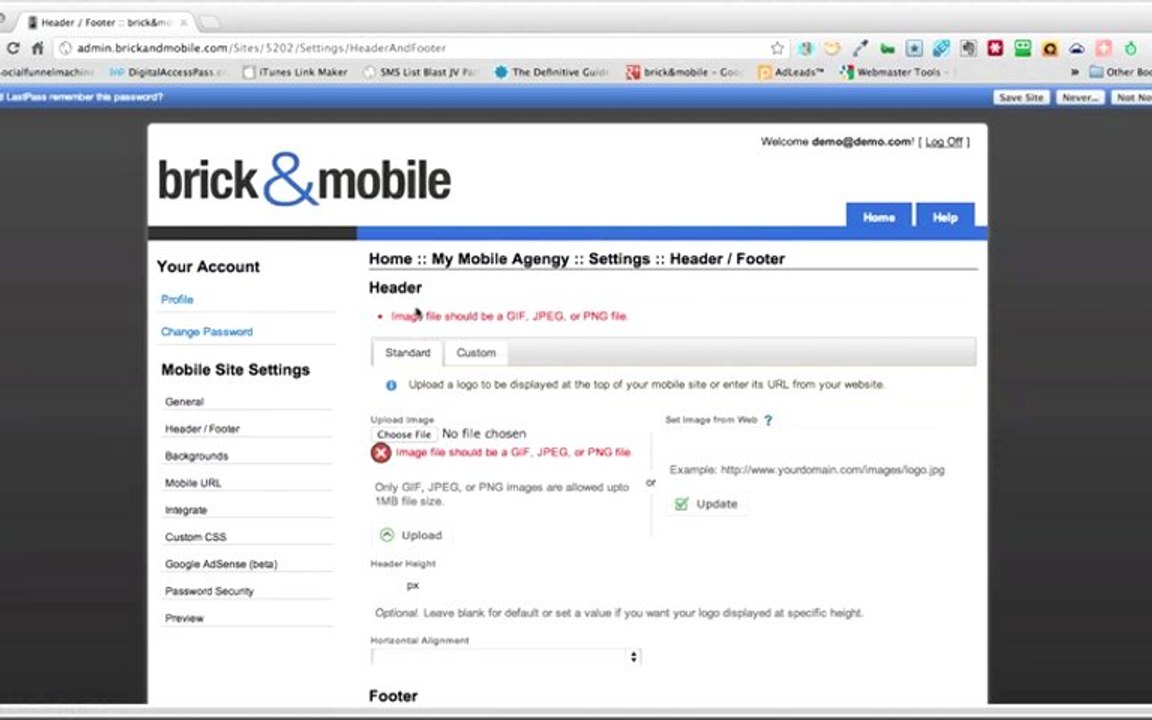The image size is (1152, 720).
Task: Open the Evernote elephant extension
Action: [968, 48]
